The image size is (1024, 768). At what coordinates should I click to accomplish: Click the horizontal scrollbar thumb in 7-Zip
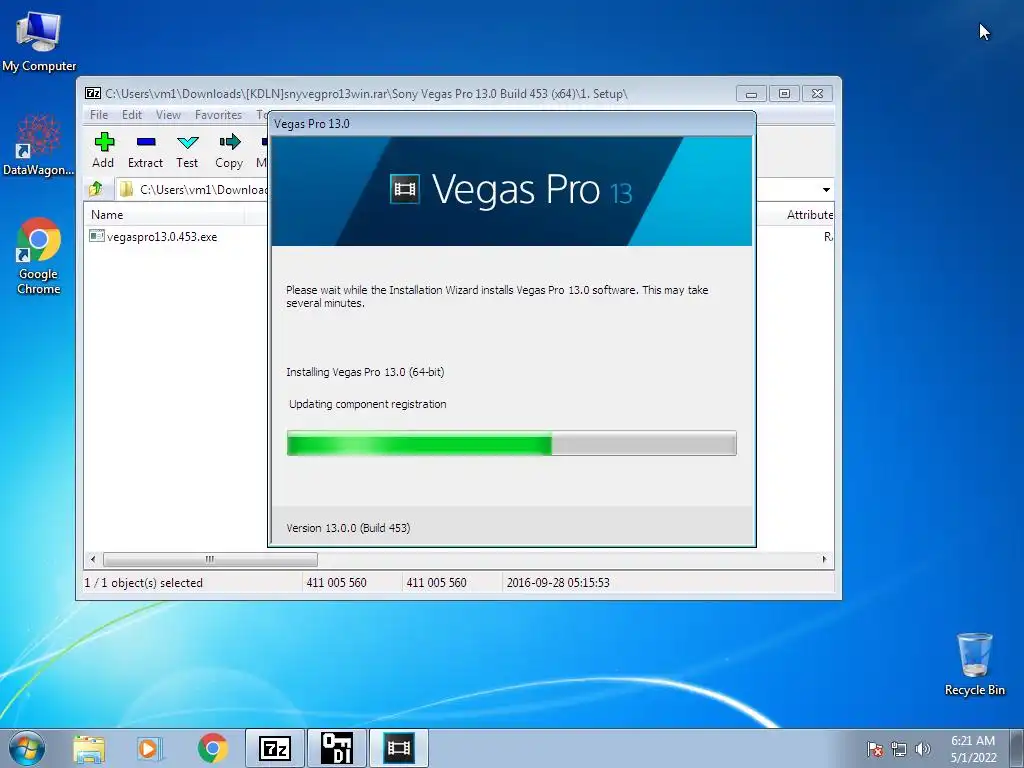coord(210,559)
